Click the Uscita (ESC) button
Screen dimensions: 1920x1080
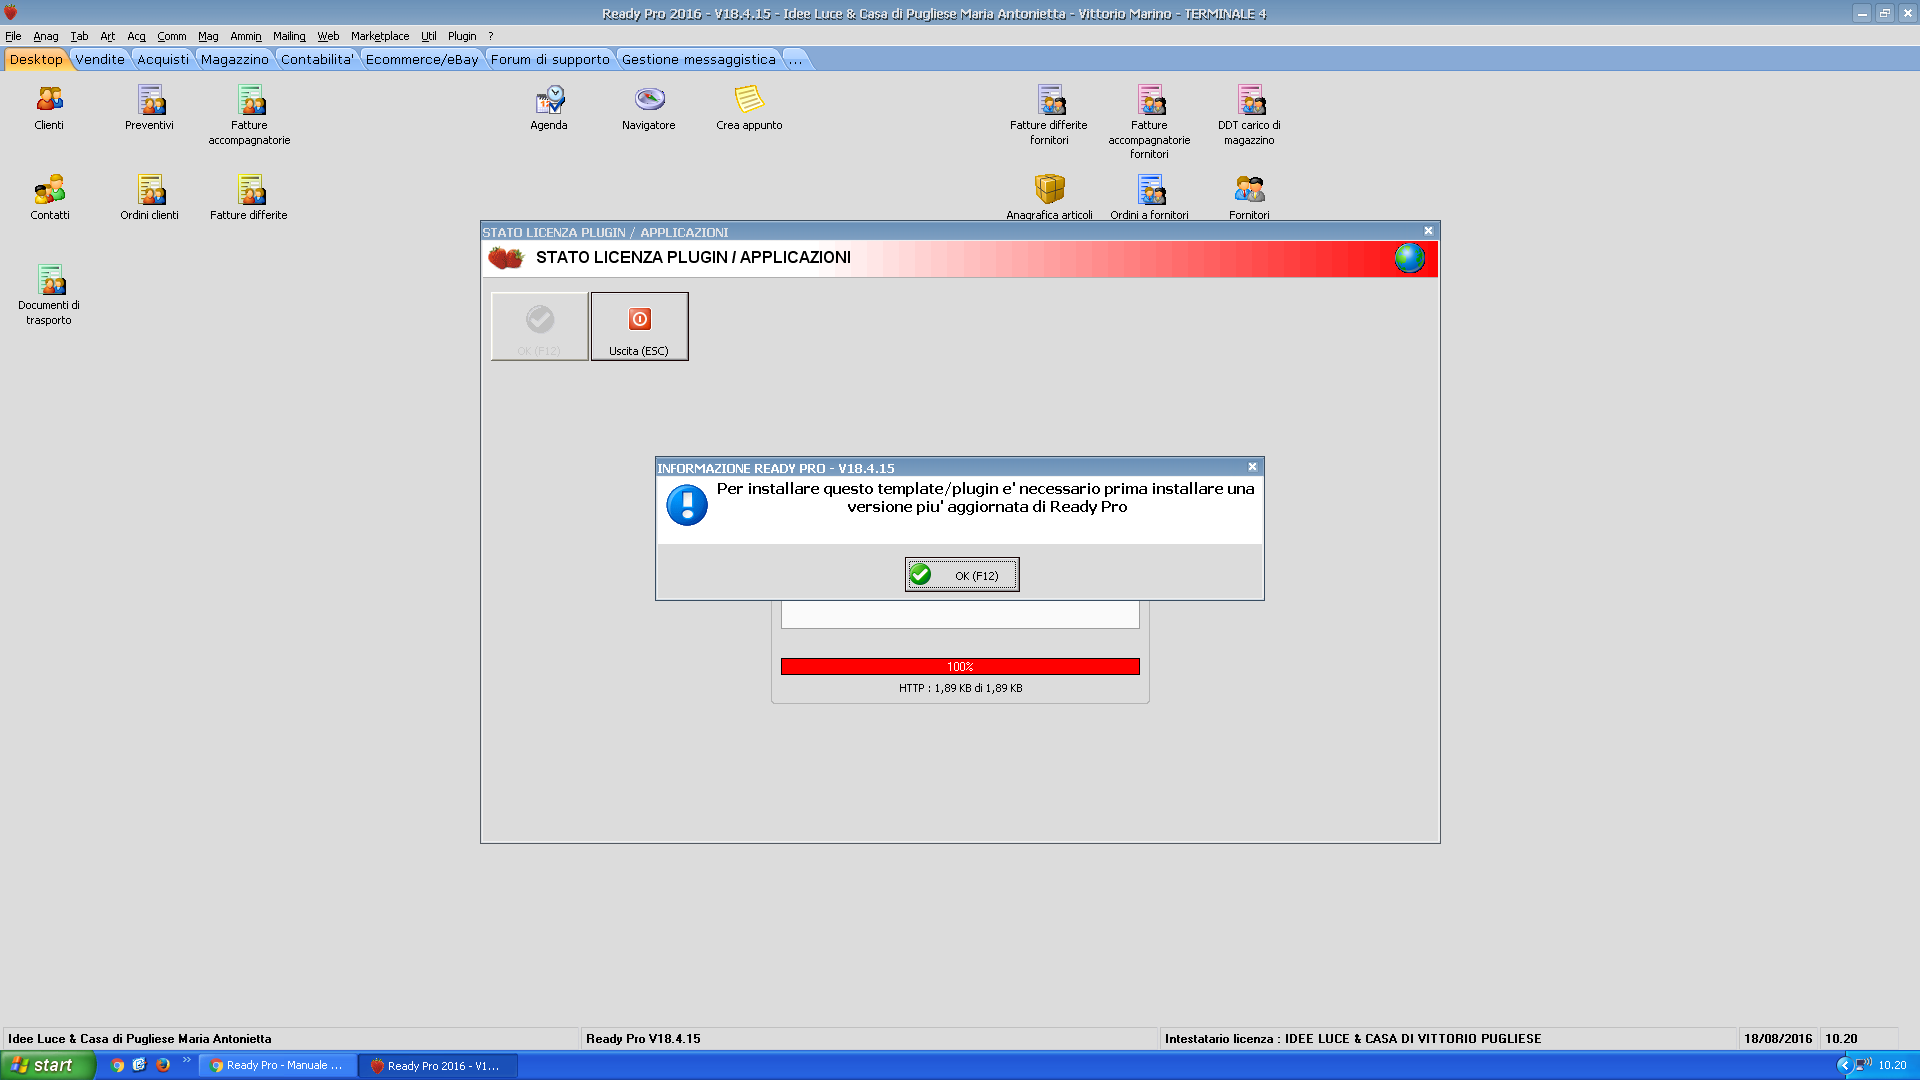point(639,326)
